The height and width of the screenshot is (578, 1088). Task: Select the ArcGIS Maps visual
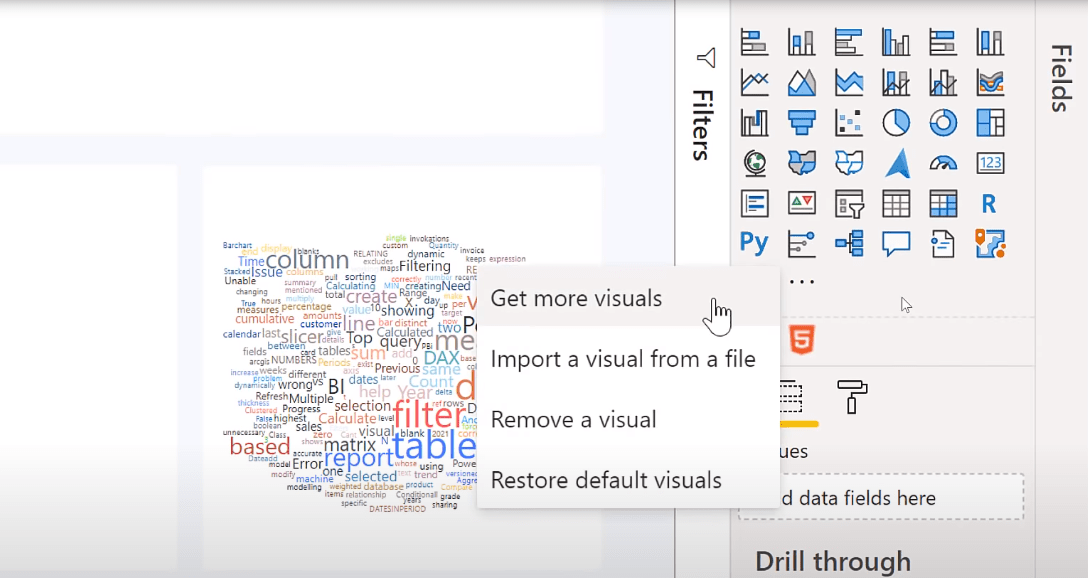990,244
